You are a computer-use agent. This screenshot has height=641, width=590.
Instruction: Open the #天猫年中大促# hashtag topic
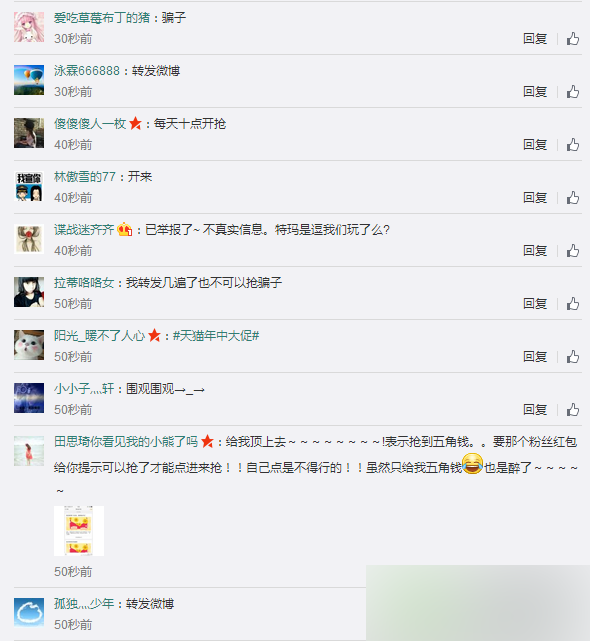(216, 336)
